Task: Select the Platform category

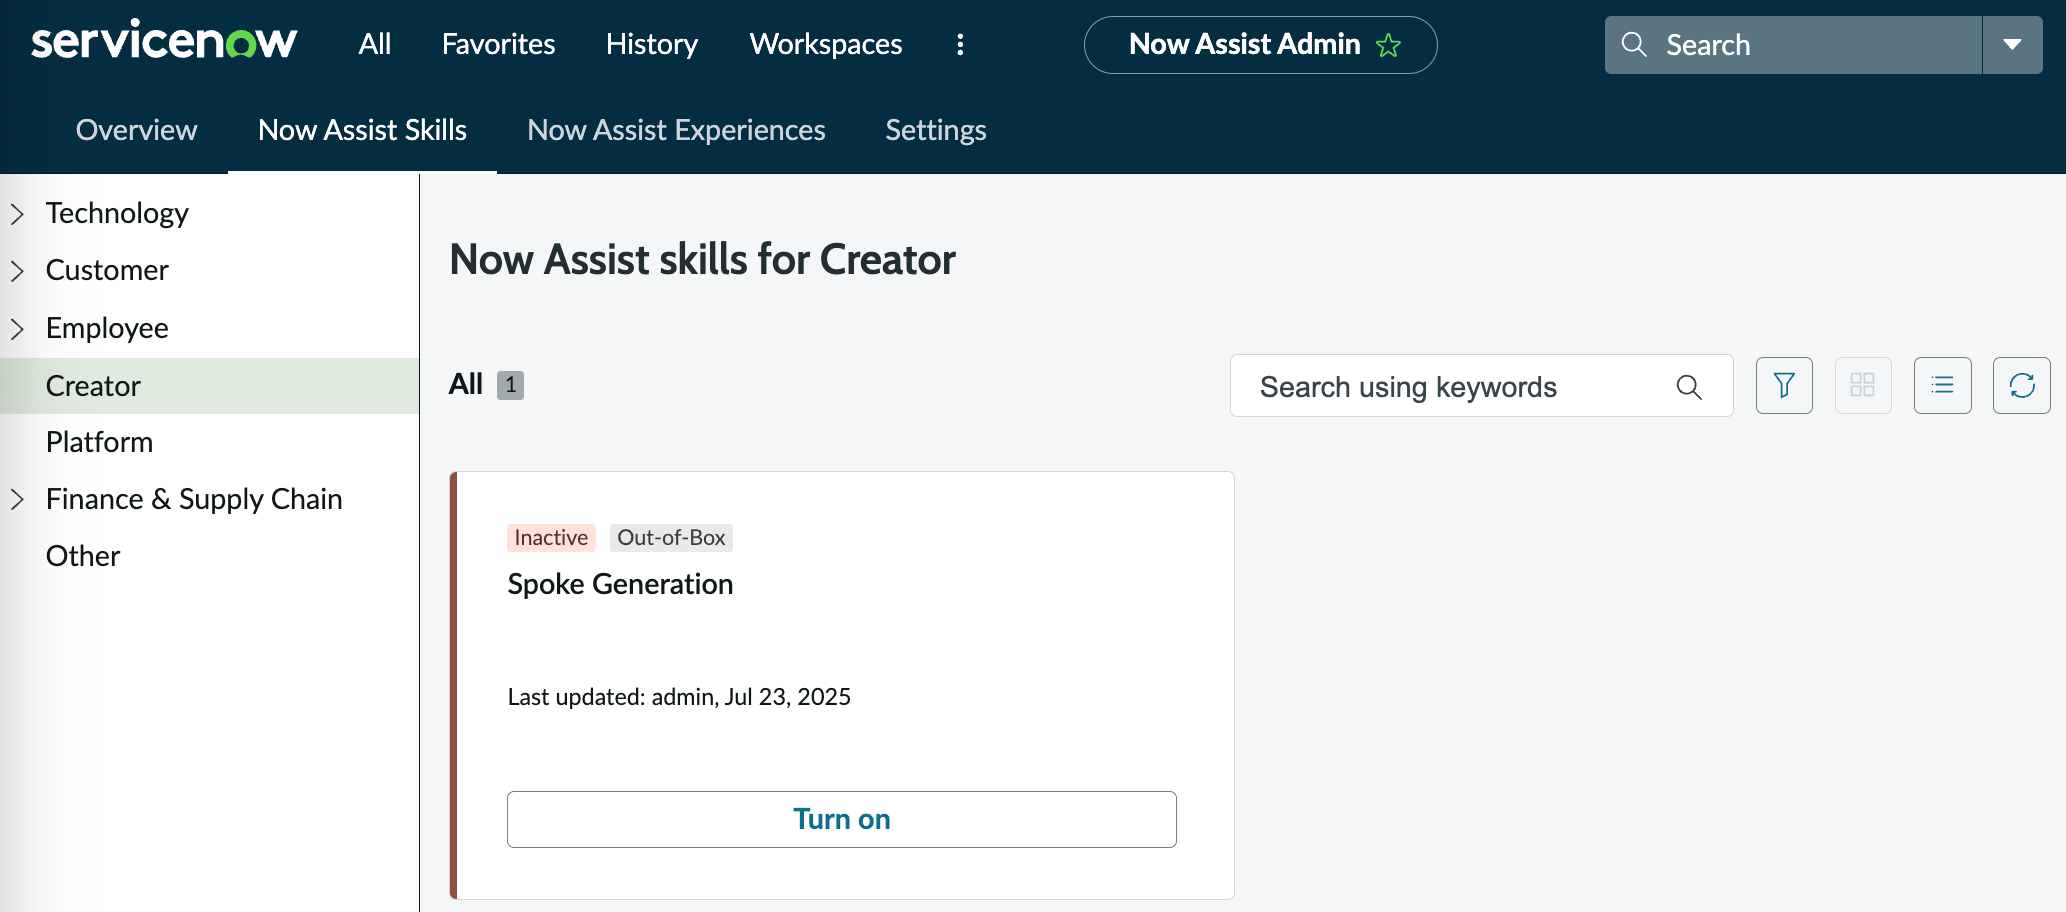Action: click(x=99, y=442)
